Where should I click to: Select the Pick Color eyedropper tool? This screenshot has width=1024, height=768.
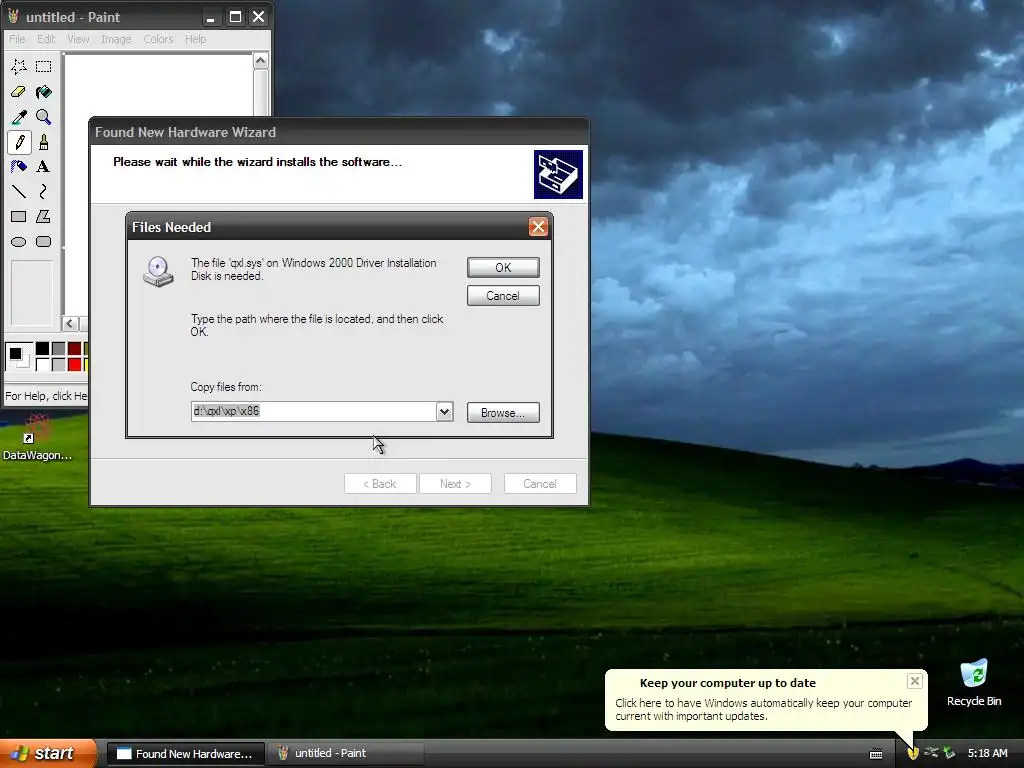click(x=18, y=117)
